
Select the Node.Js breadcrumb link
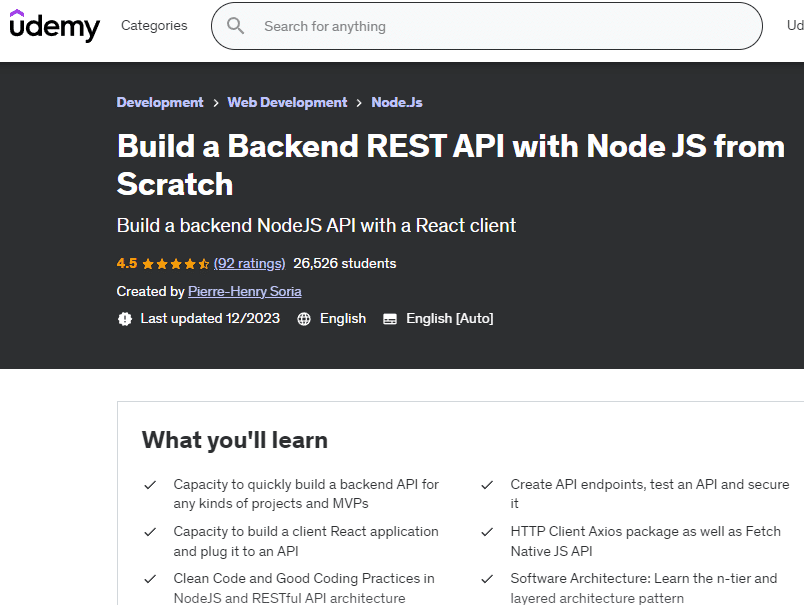point(397,103)
